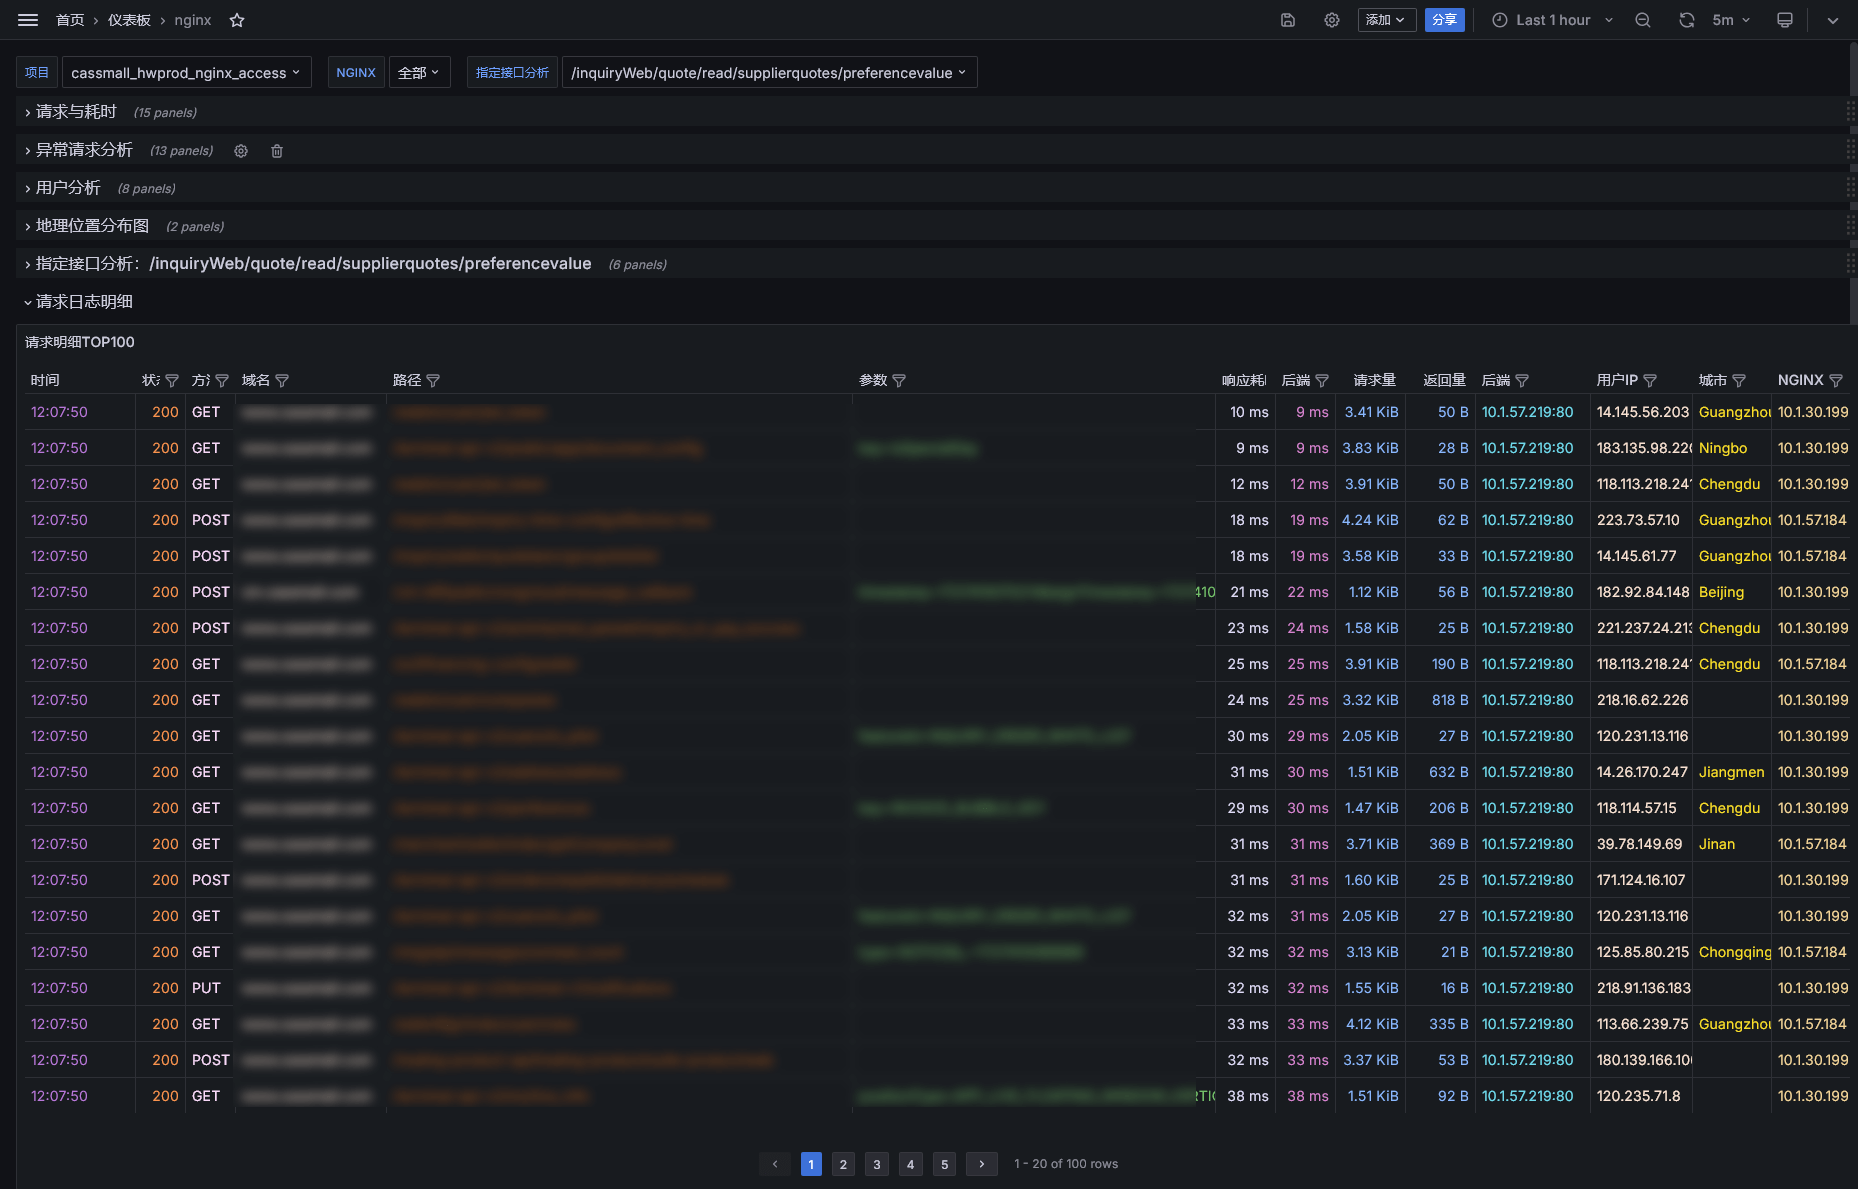This screenshot has width=1858, height=1189.
Task: Click user IP cell 171.124.16.107
Action: (x=1641, y=880)
